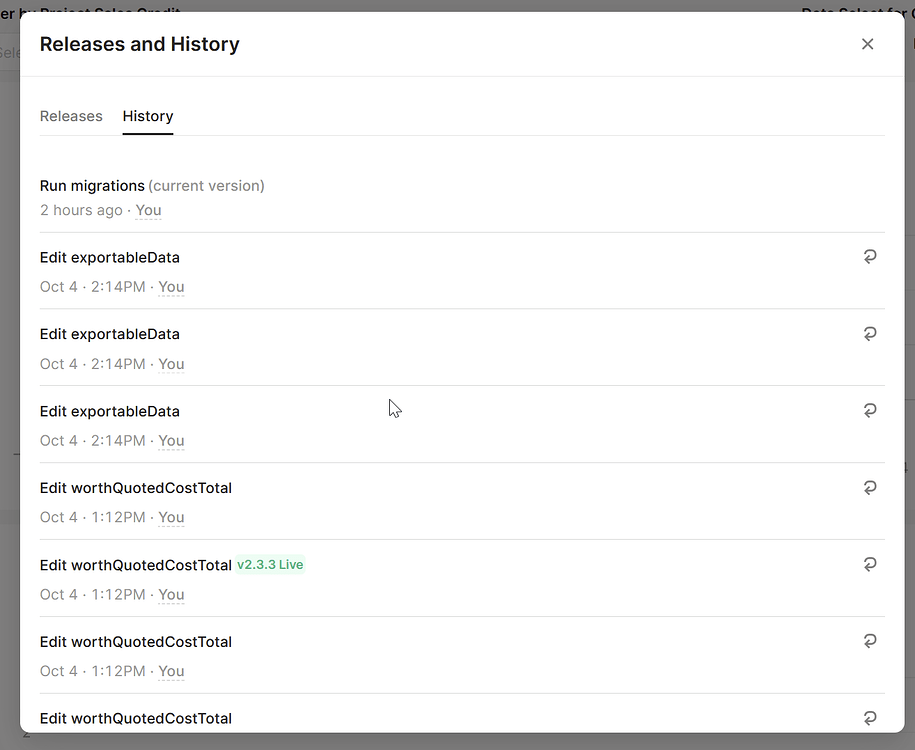Click You link in topmost exportableData entry
This screenshot has width=915, height=750.
pyautogui.click(x=171, y=287)
